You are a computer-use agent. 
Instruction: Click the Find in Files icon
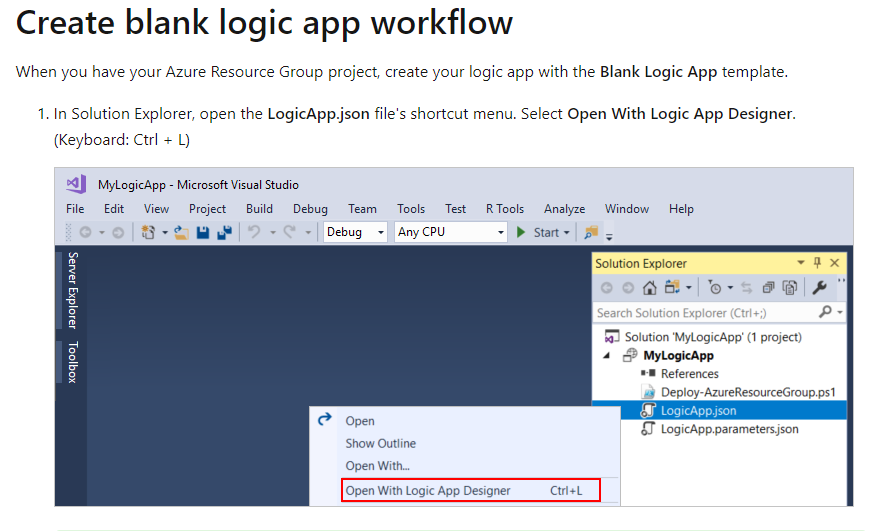pos(591,232)
